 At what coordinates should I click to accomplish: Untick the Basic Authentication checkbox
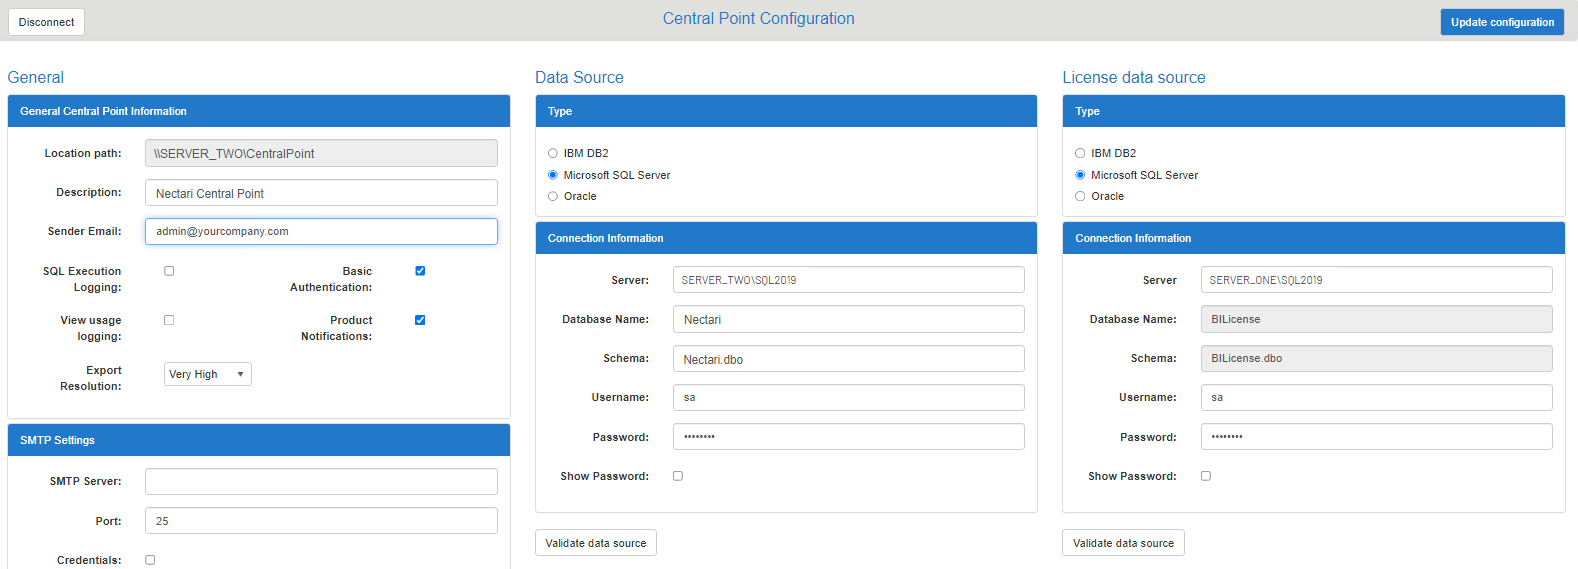tap(420, 271)
